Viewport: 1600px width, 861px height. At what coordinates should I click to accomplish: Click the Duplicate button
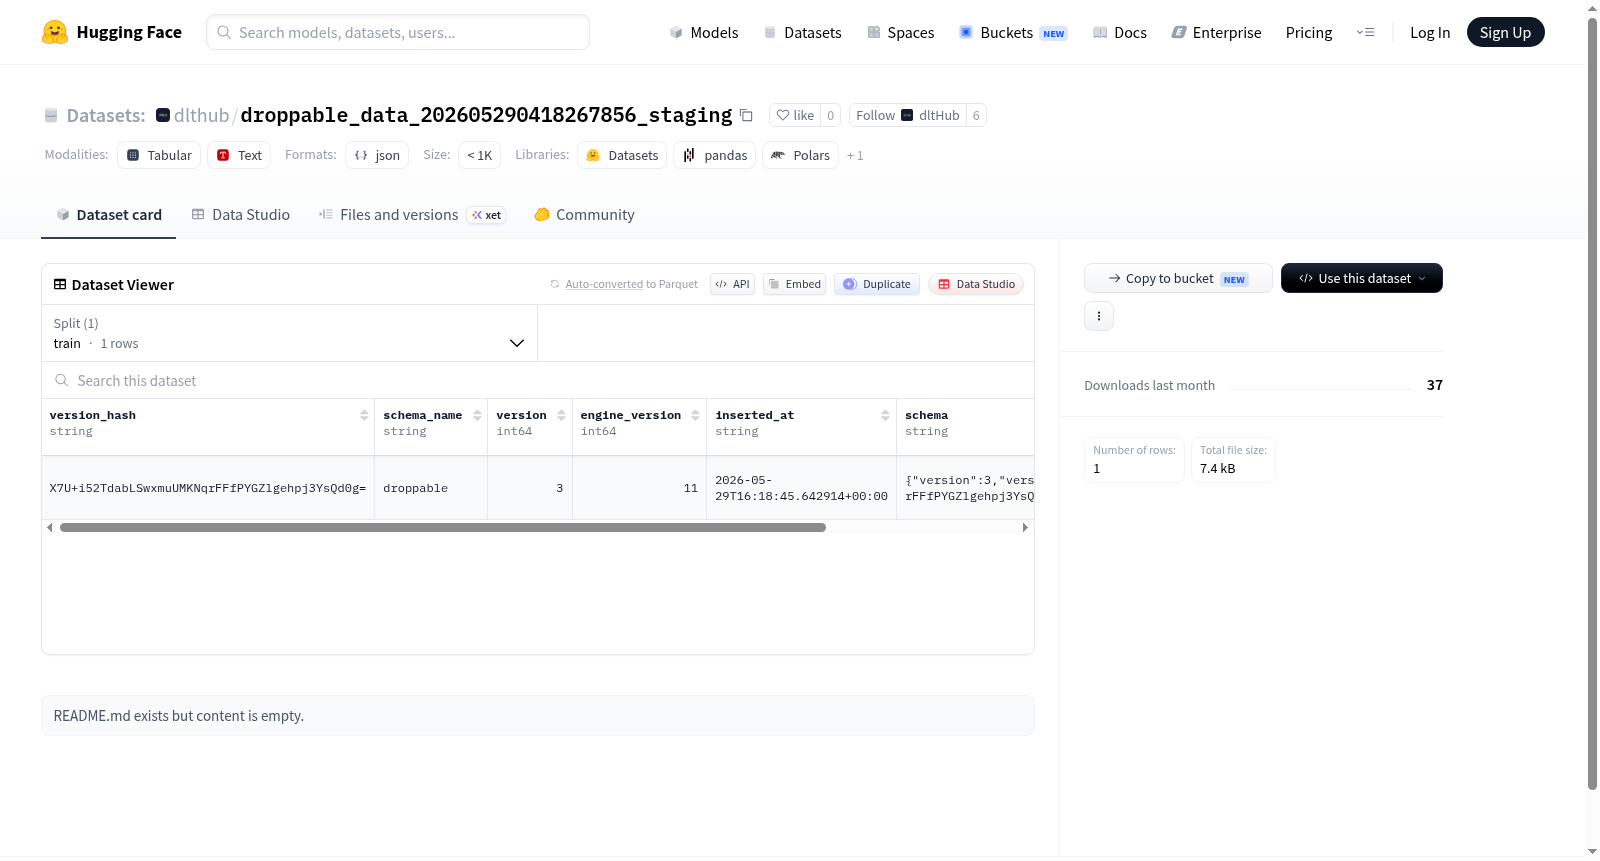[877, 284]
